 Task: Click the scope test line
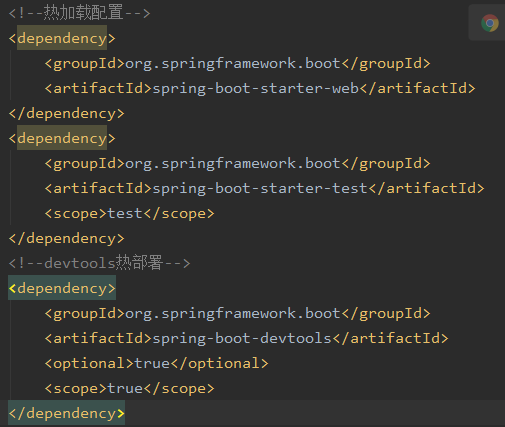tap(129, 213)
